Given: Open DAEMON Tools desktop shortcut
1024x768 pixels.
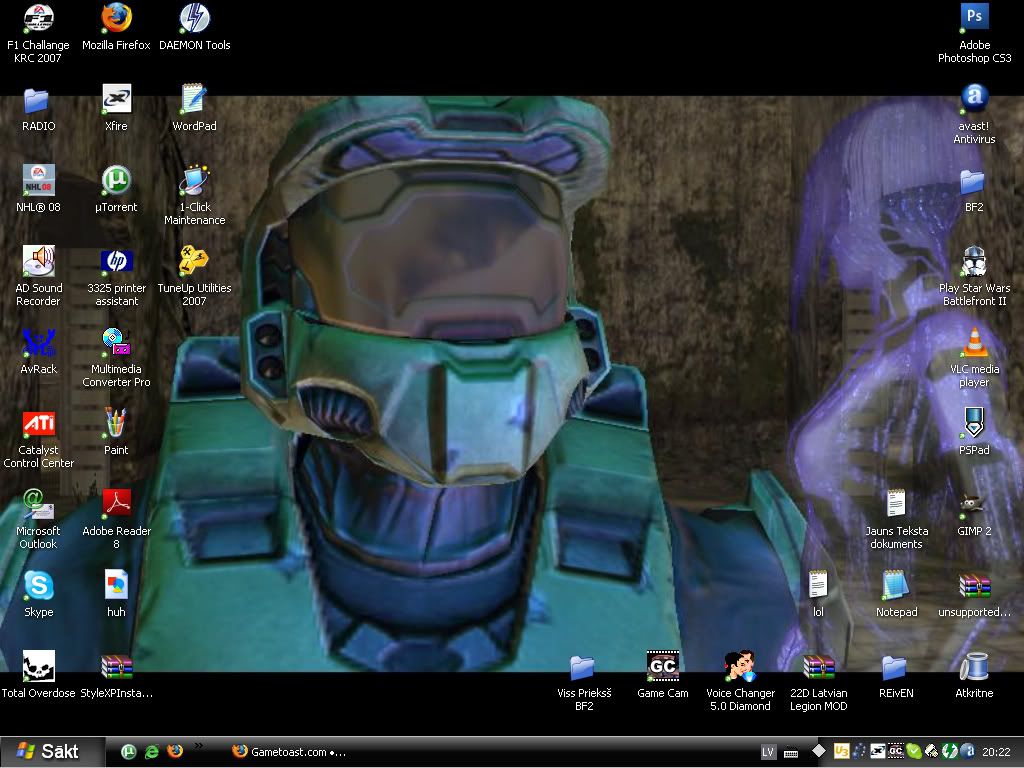Looking at the screenshot, I should (x=195, y=27).
